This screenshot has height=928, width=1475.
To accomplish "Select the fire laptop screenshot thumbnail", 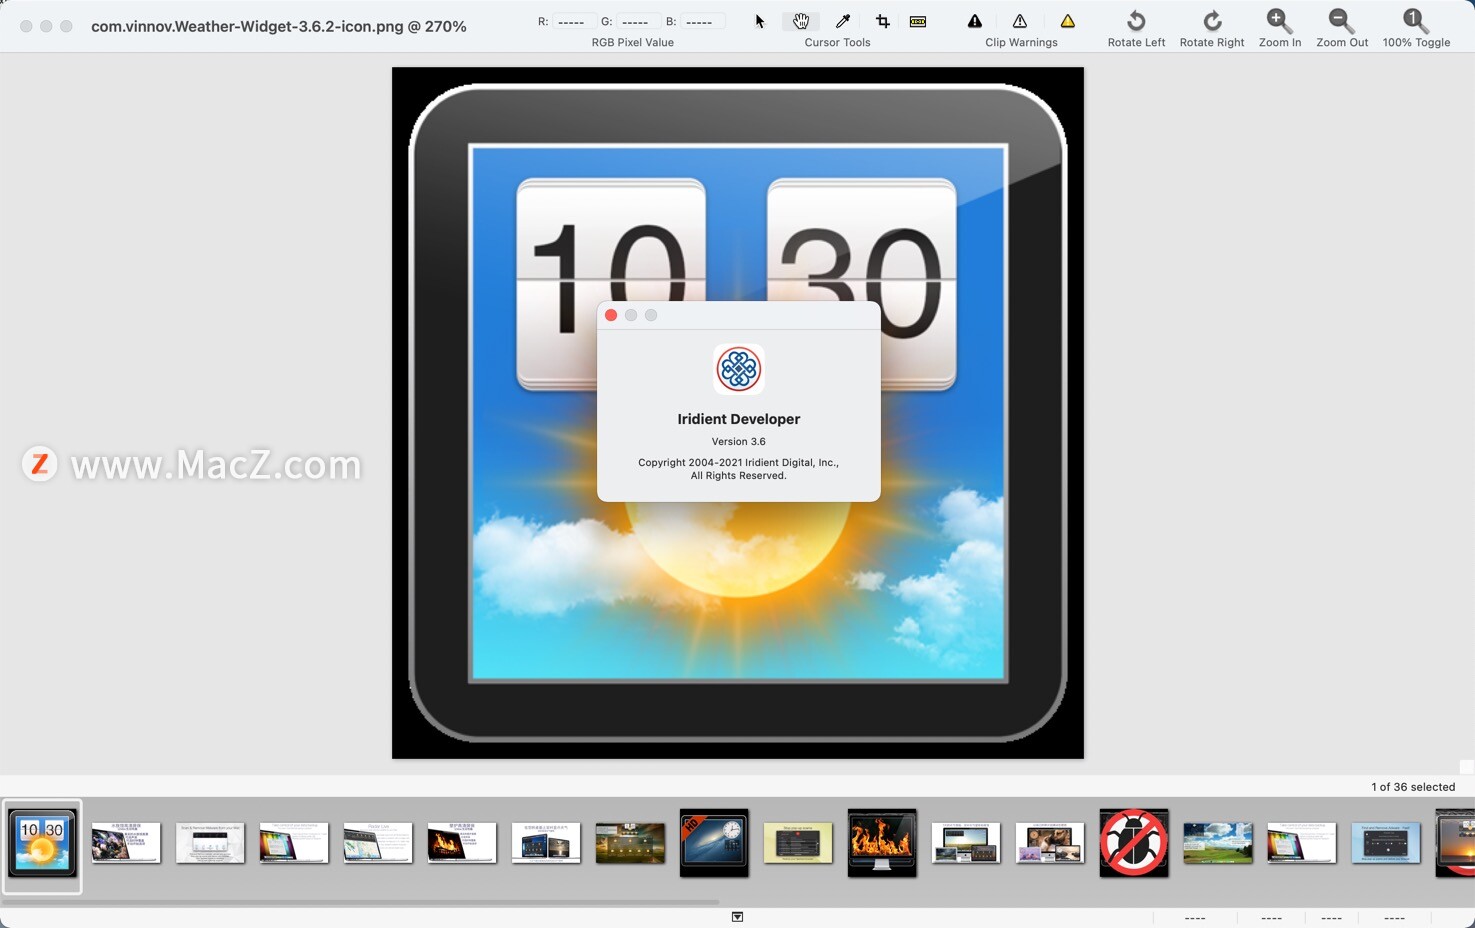I will [462, 843].
